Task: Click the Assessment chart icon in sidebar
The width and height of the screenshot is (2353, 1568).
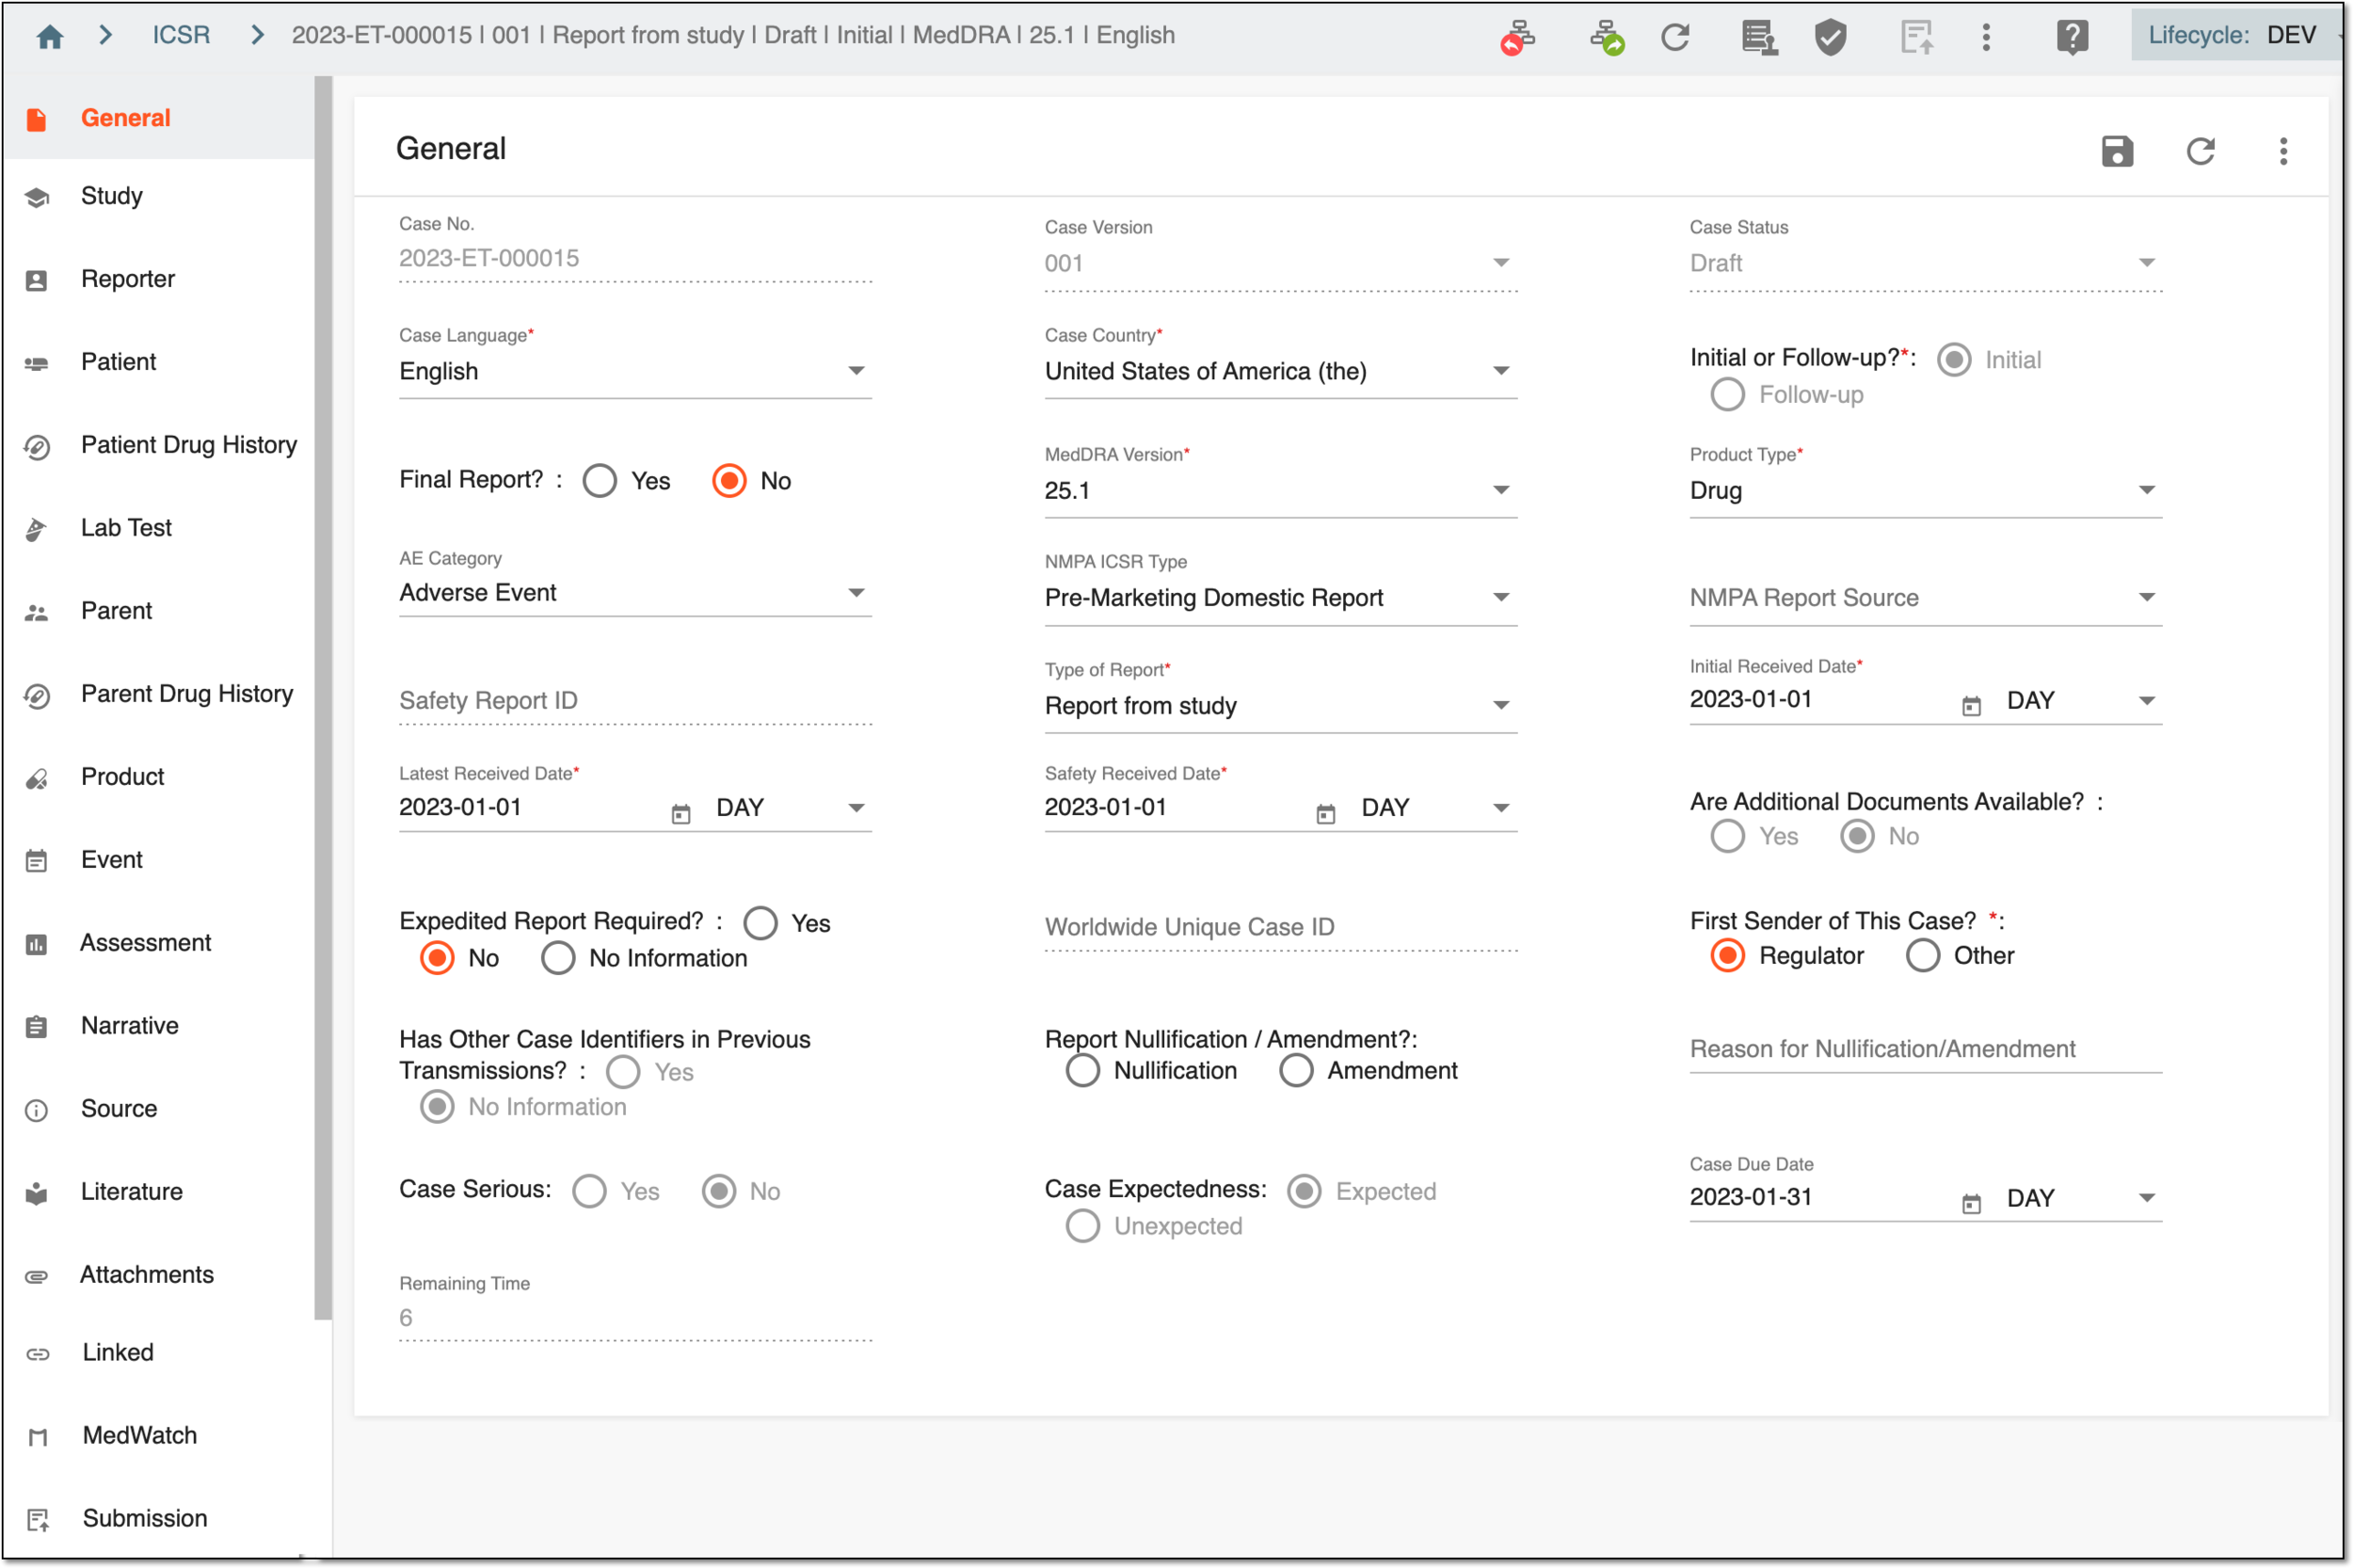Action: [x=36, y=944]
